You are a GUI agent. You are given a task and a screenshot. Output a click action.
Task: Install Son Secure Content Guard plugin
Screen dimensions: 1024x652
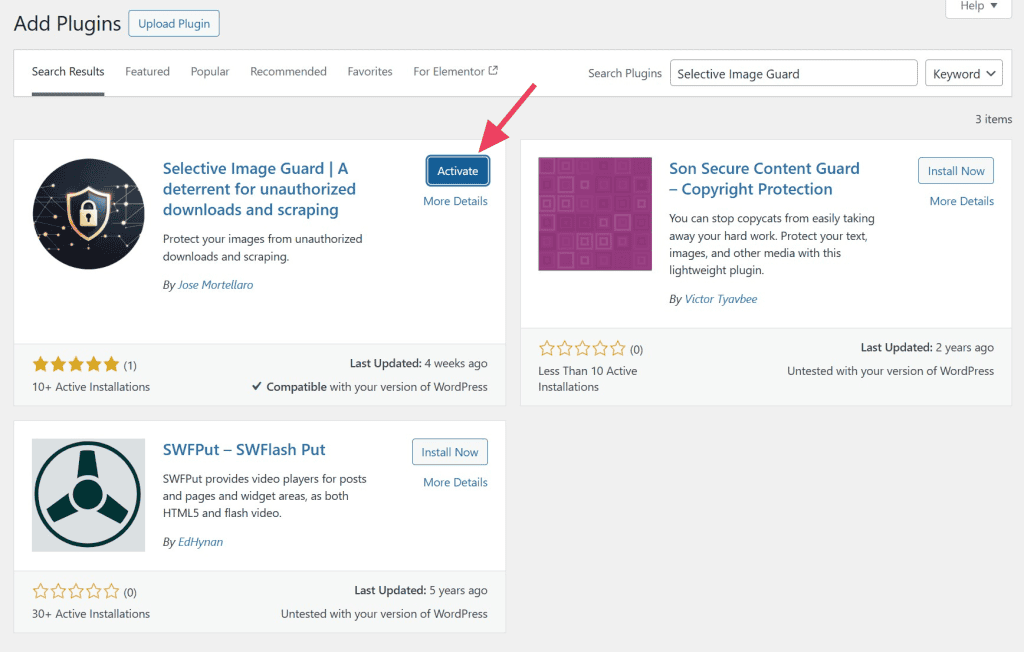pyautogui.click(x=956, y=171)
